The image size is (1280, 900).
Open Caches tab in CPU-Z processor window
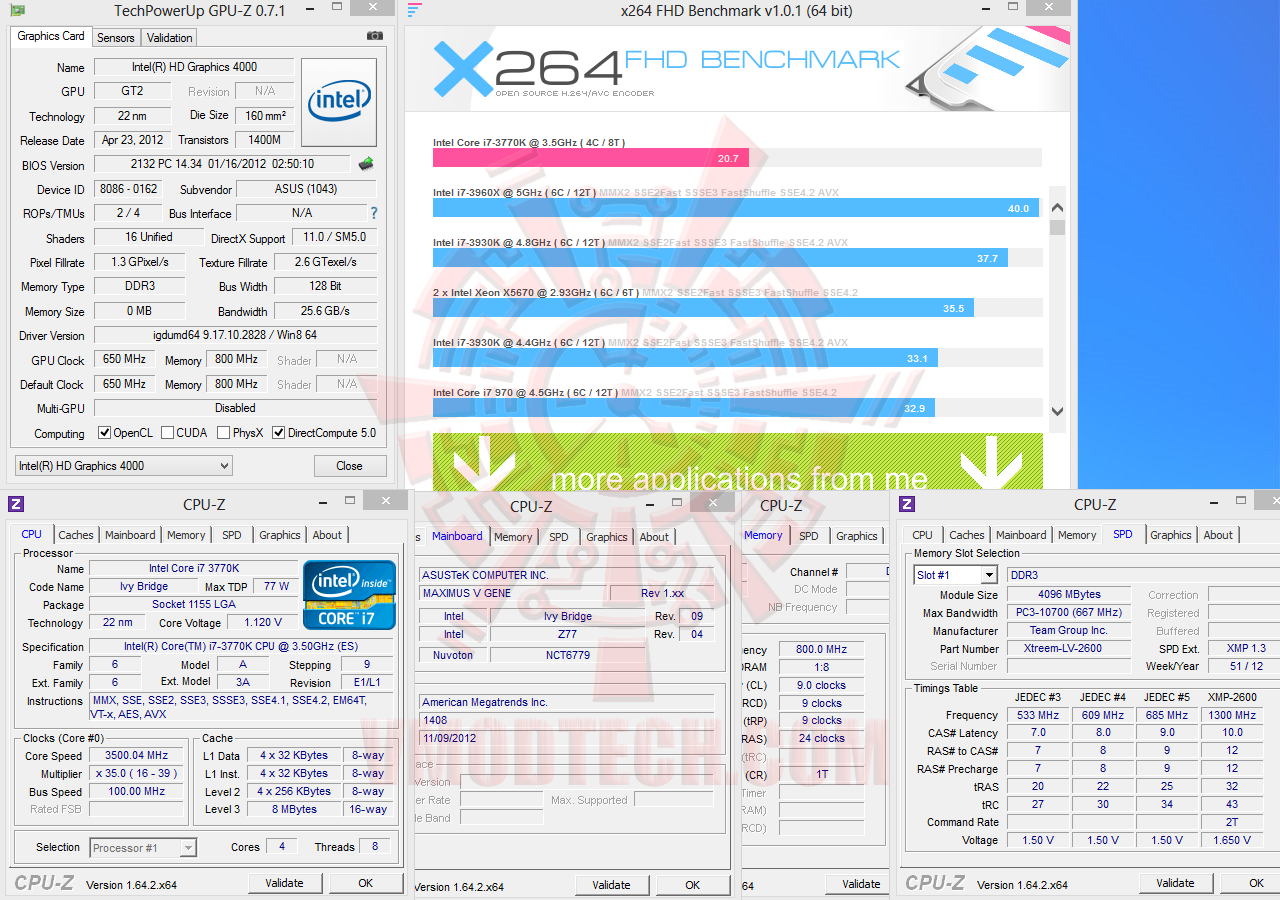[x=76, y=535]
